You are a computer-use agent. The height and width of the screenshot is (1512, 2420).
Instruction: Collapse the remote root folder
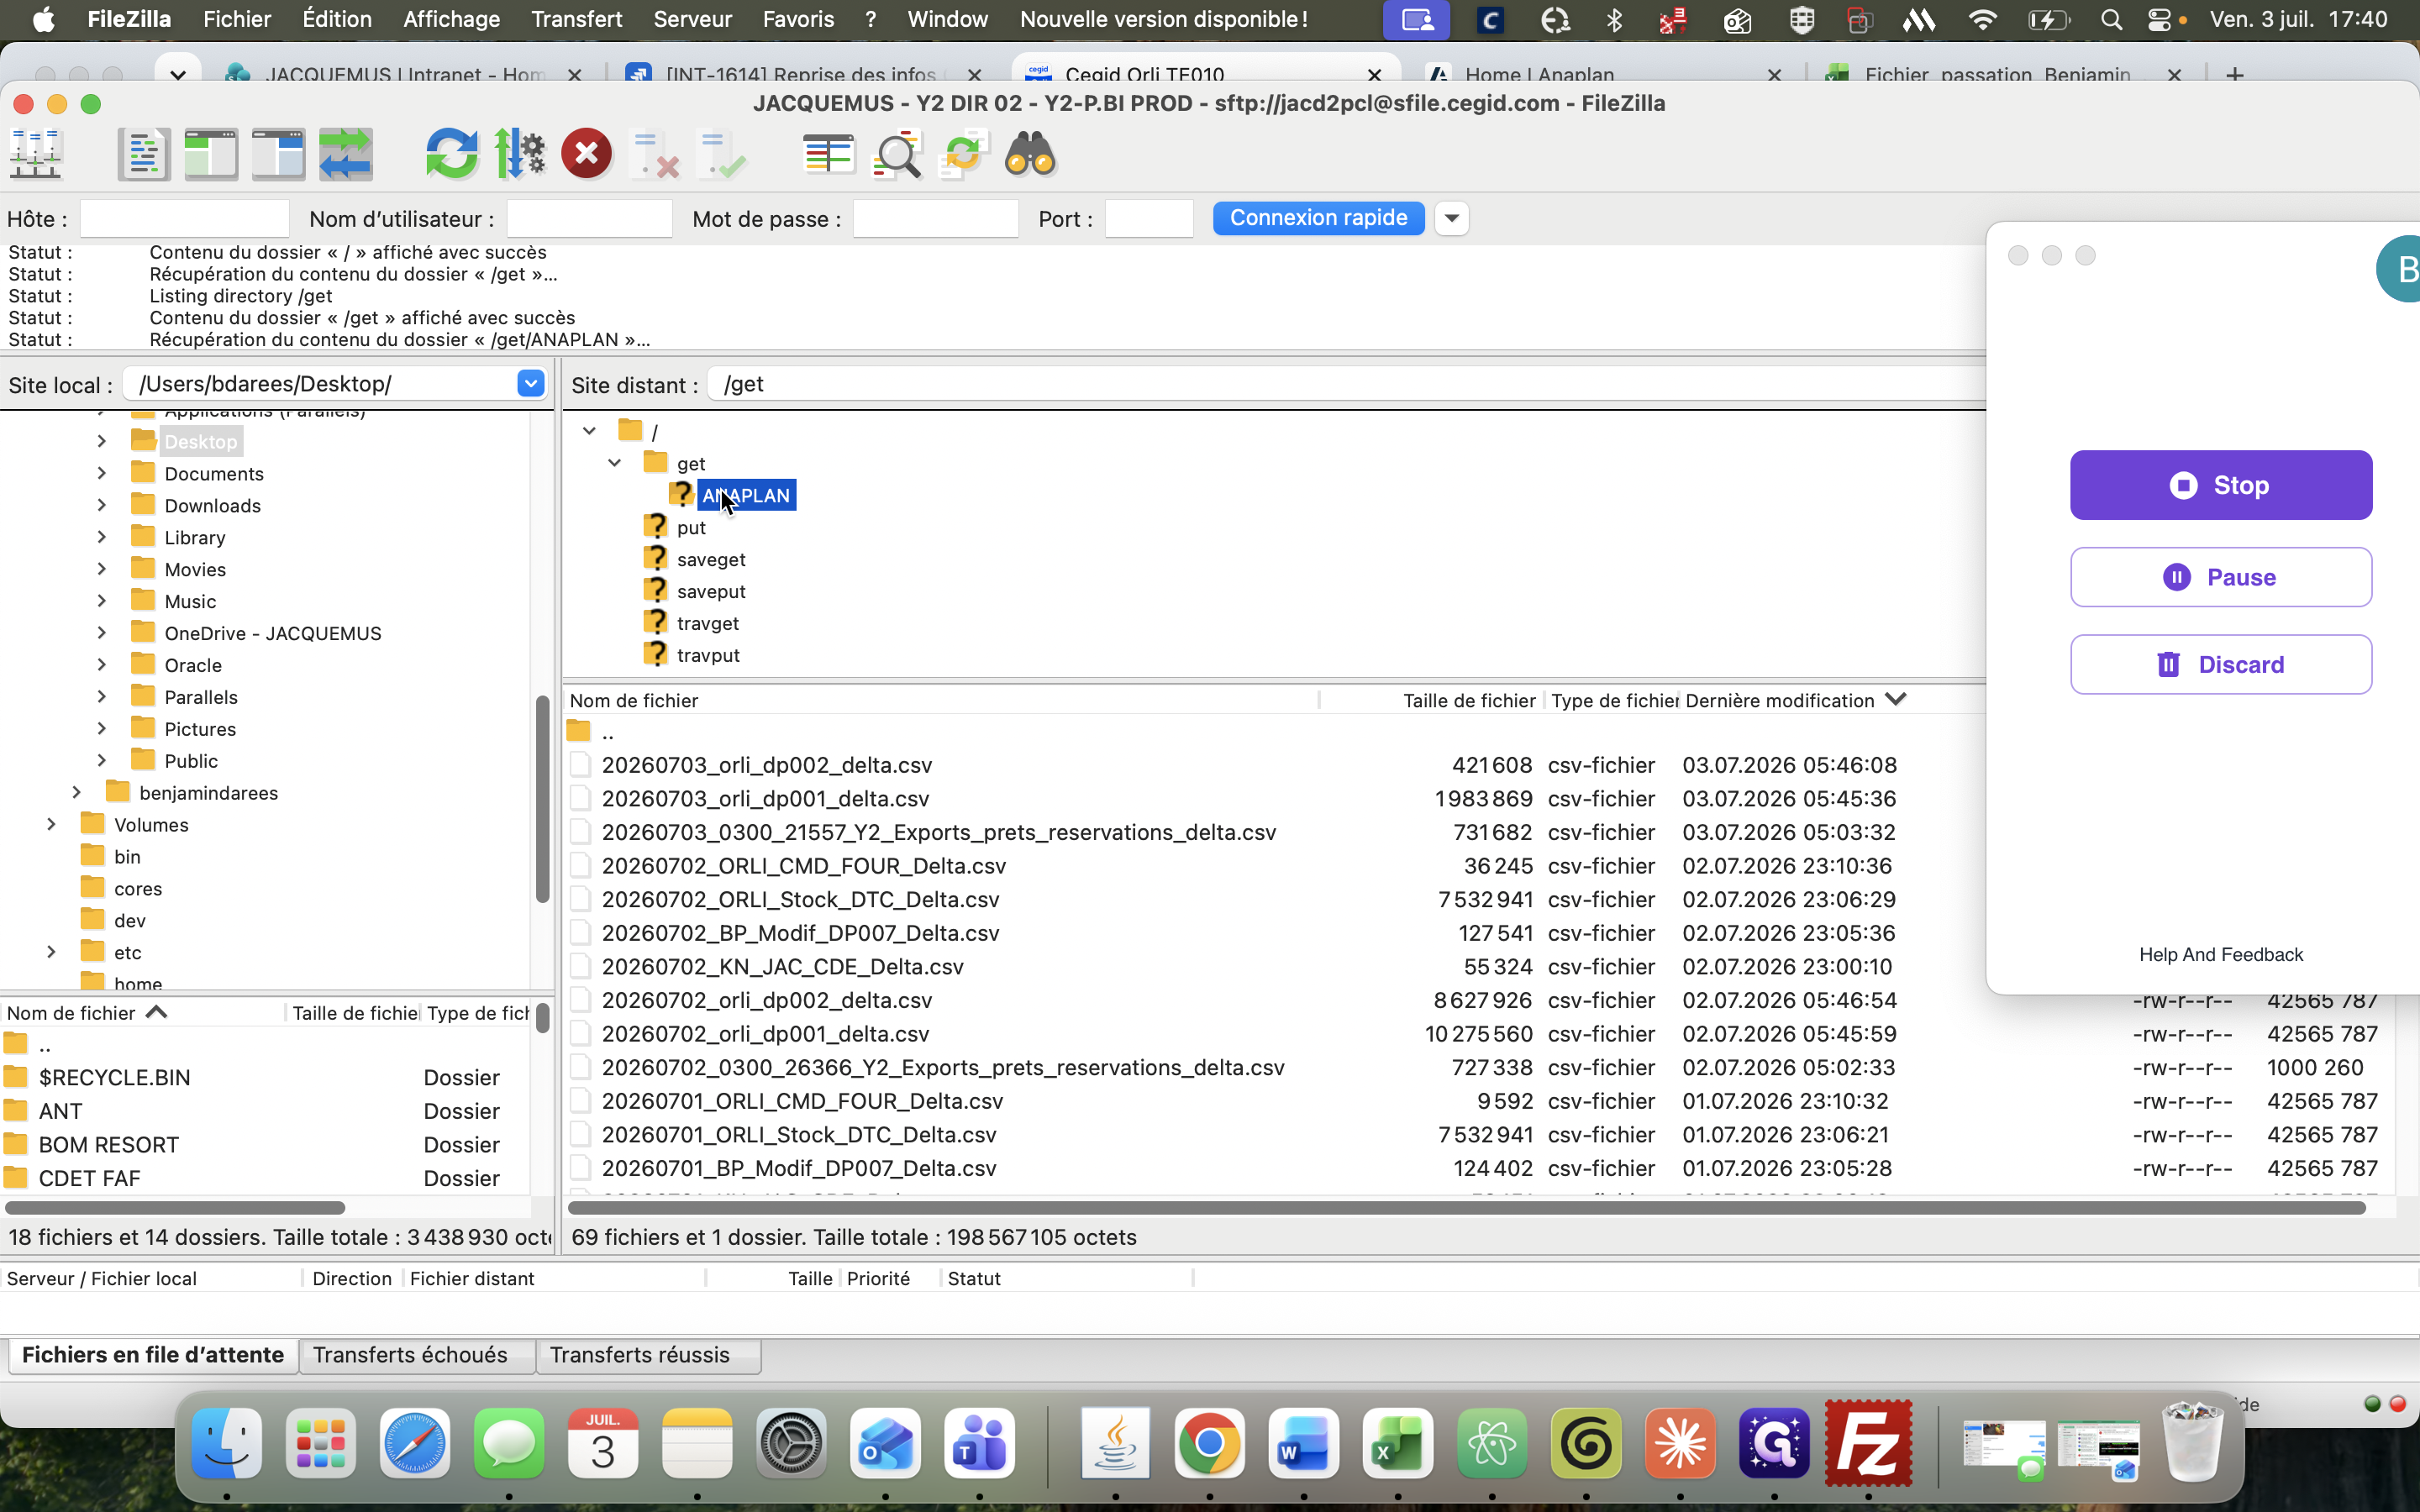[590, 431]
